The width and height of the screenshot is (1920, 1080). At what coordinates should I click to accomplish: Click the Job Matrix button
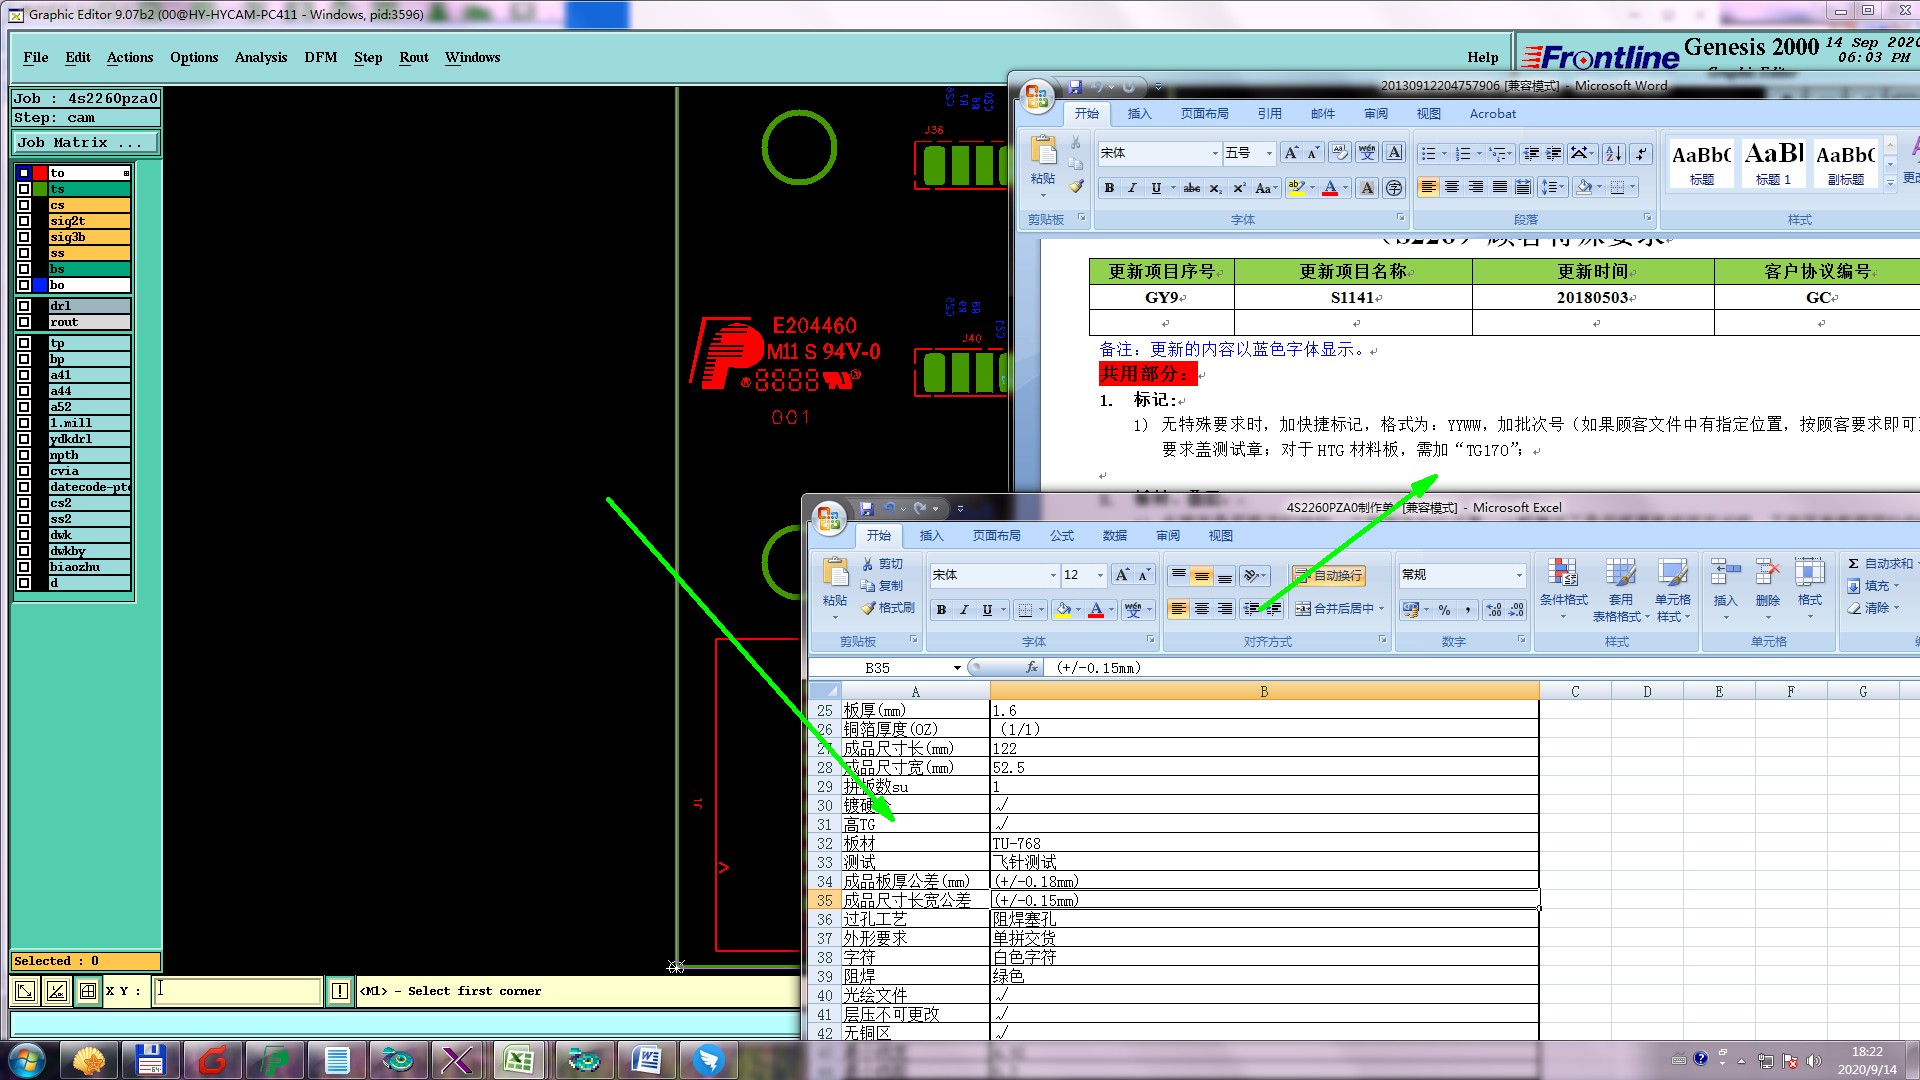85,143
